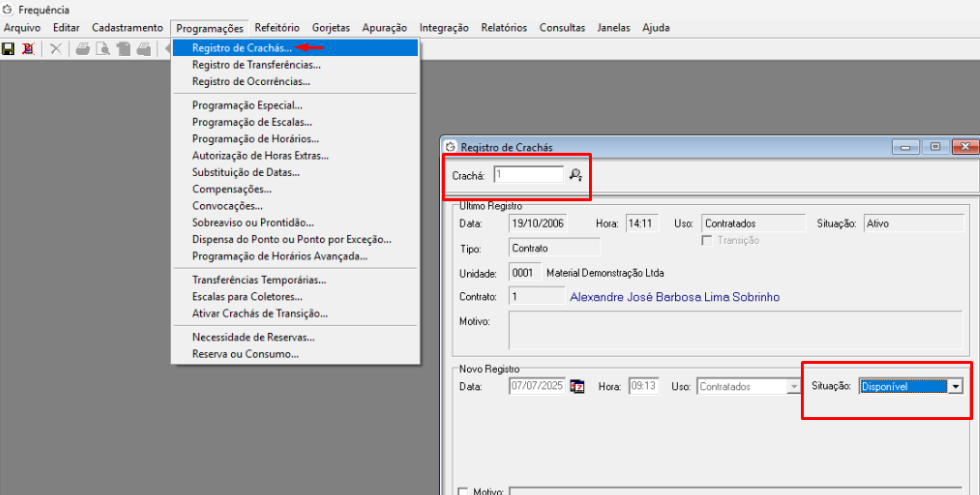Click the Hora field in Novo Registro
This screenshot has height=495, width=980.
tap(643, 386)
